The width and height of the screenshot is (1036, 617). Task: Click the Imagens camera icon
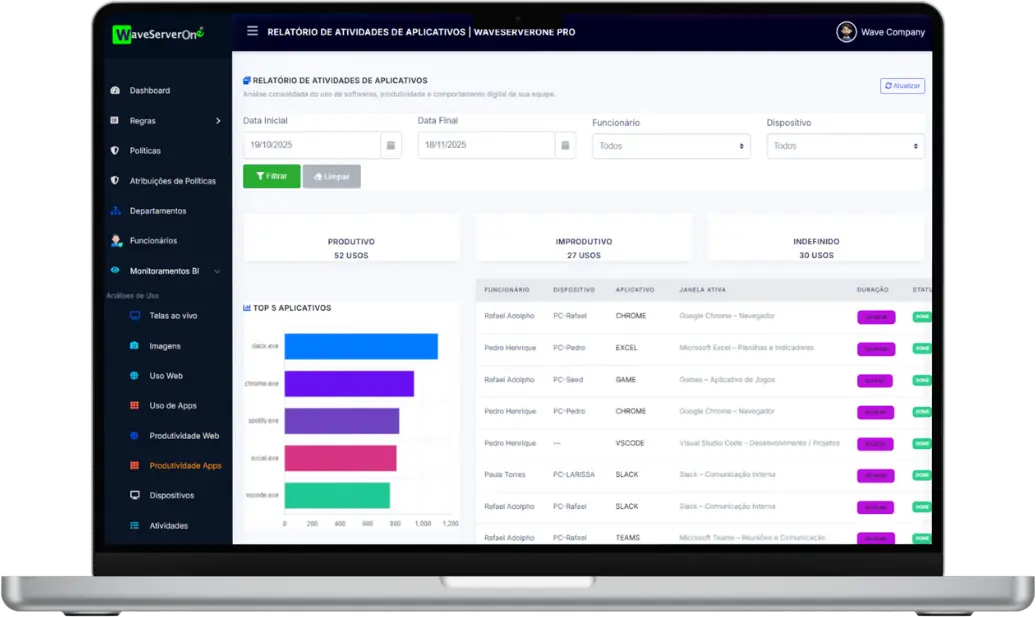[134, 346]
